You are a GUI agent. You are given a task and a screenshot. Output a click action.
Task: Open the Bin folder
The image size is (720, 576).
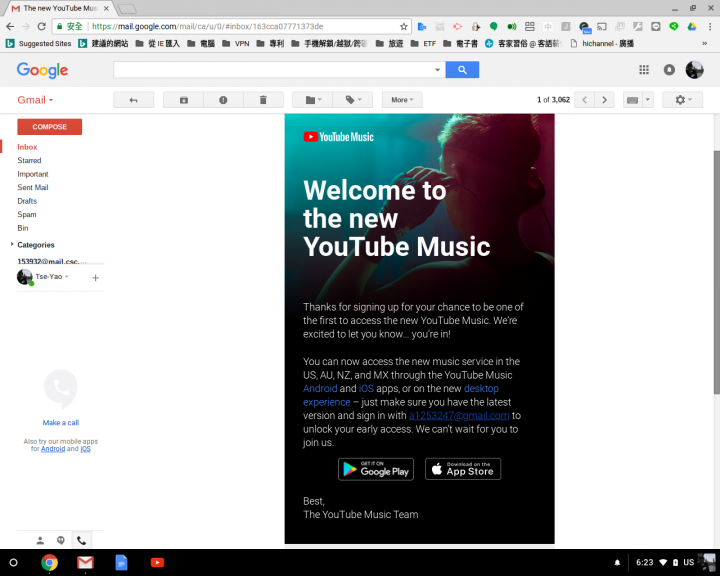point(23,228)
